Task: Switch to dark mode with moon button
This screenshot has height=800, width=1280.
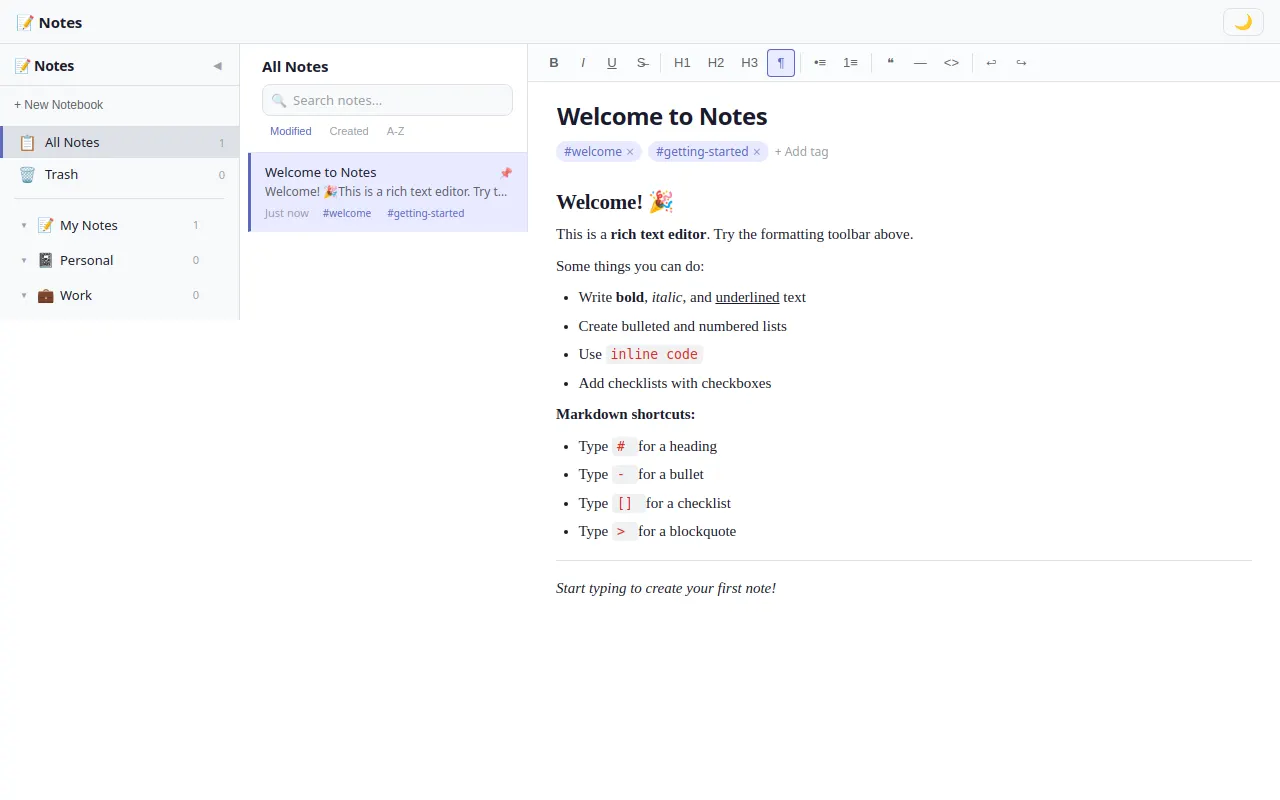Action: (x=1243, y=22)
